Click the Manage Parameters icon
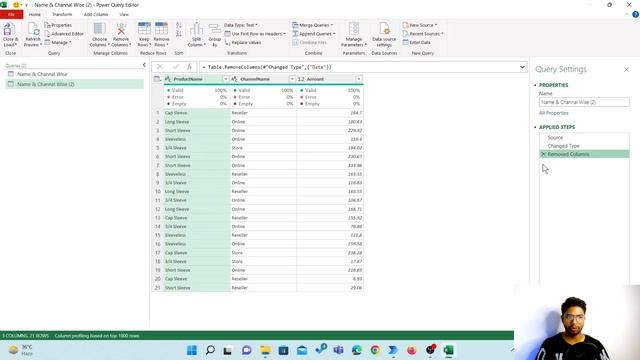The height and width of the screenshot is (360, 640). point(354,29)
